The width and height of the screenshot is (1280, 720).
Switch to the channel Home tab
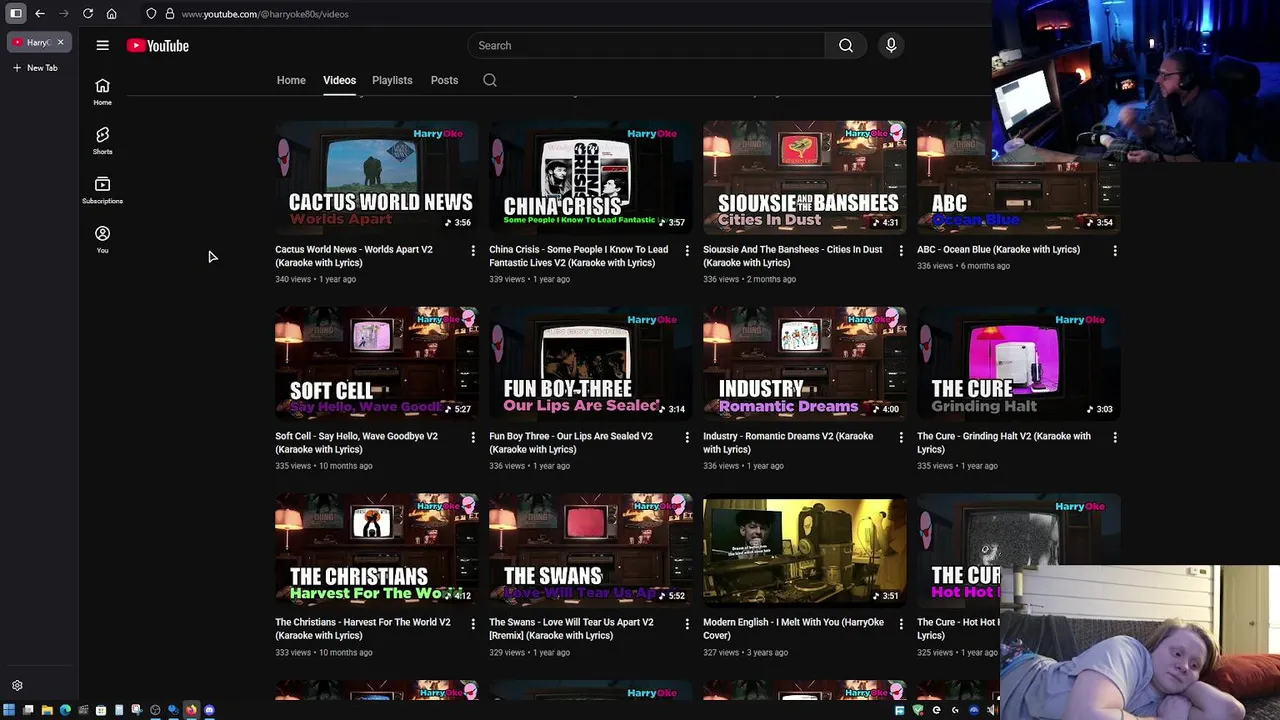click(291, 80)
